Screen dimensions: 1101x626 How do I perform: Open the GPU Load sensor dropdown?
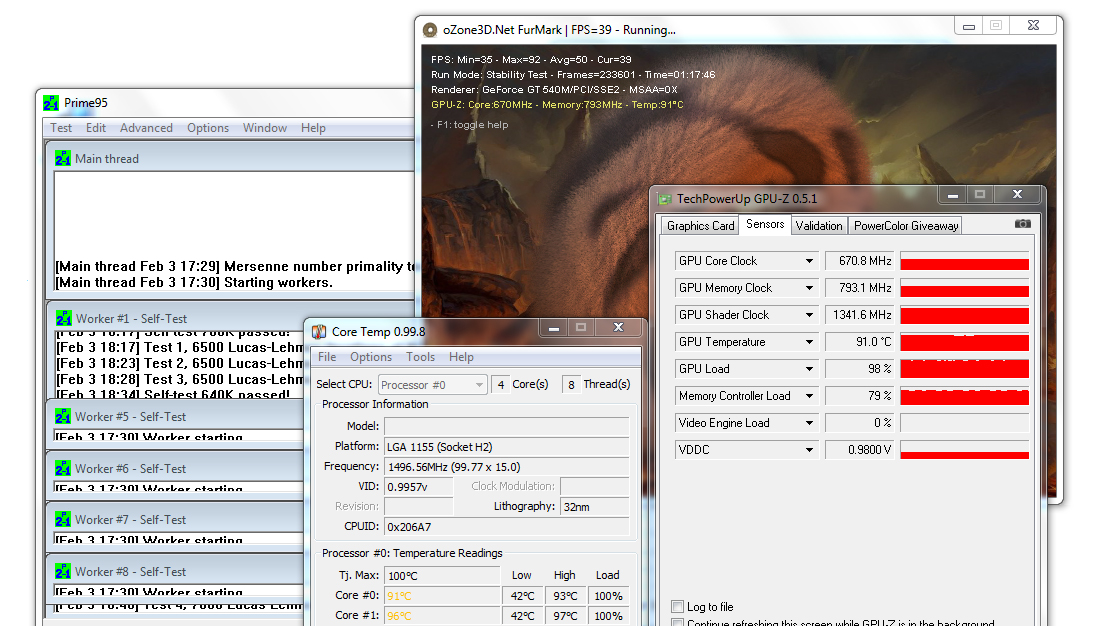(809, 369)
